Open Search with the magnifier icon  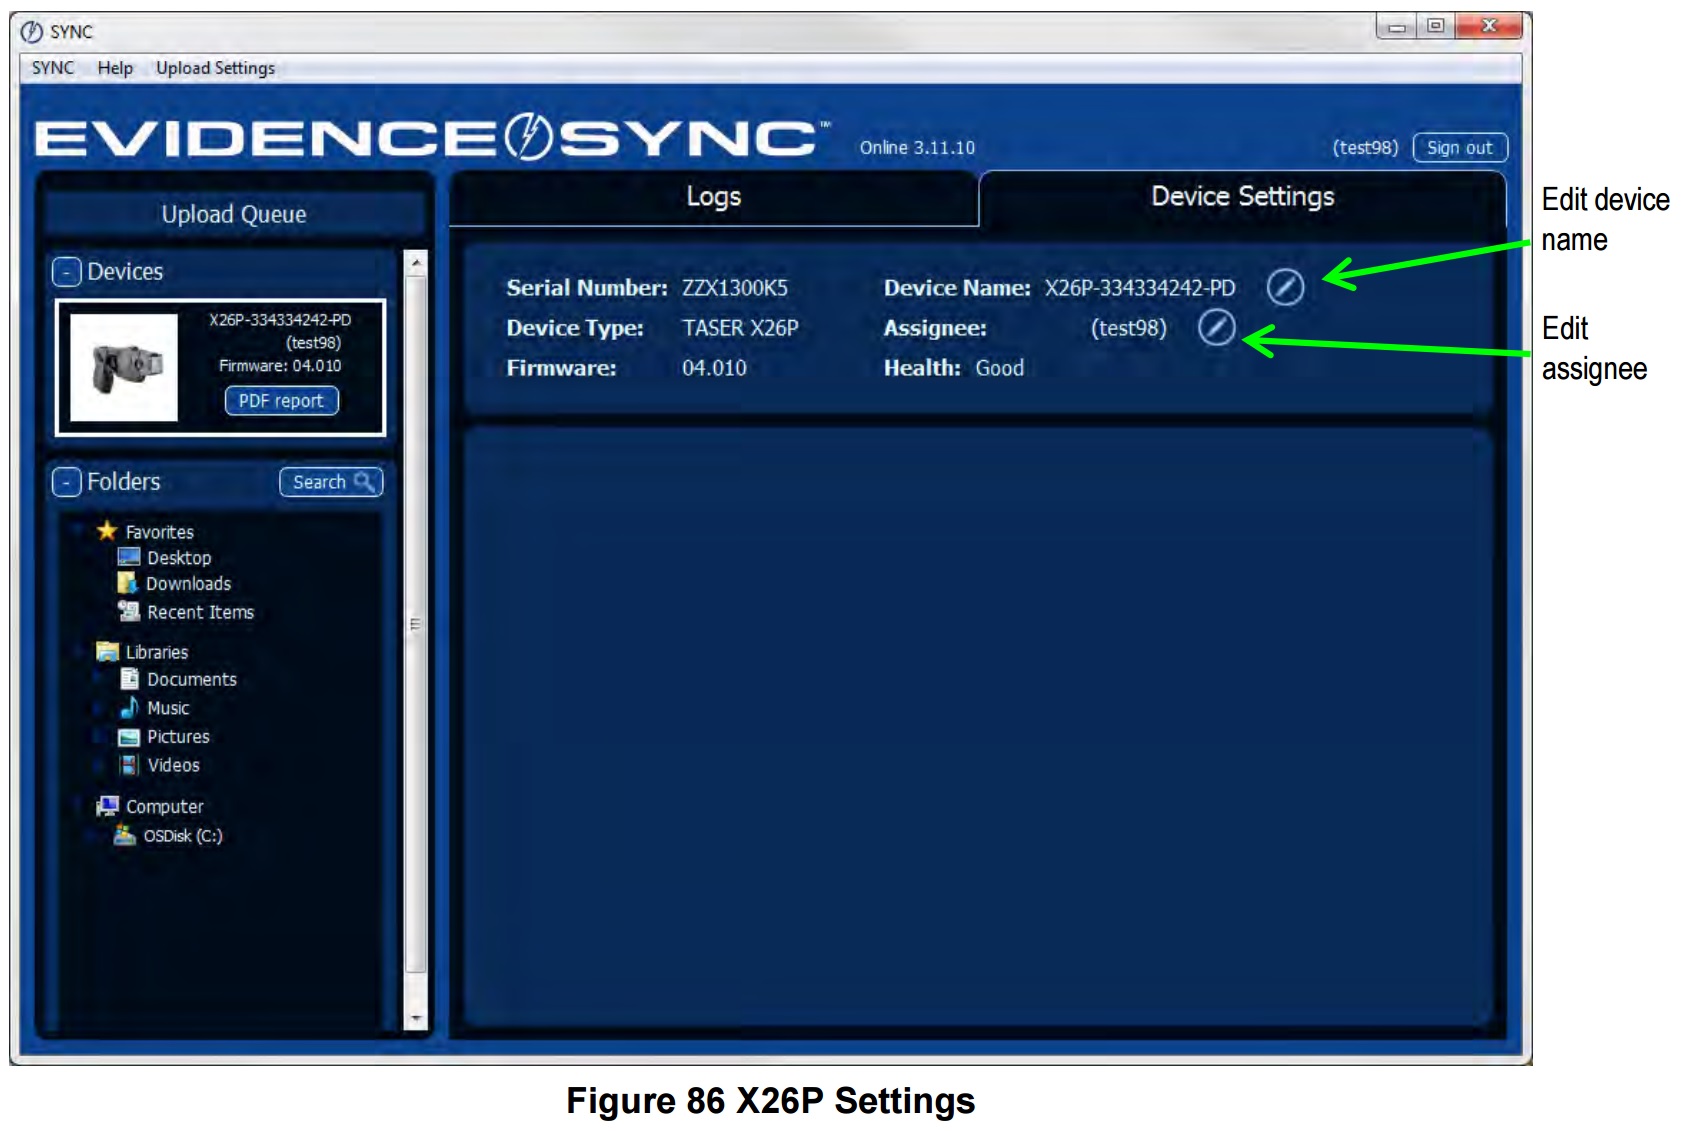[x=366, y=482]
